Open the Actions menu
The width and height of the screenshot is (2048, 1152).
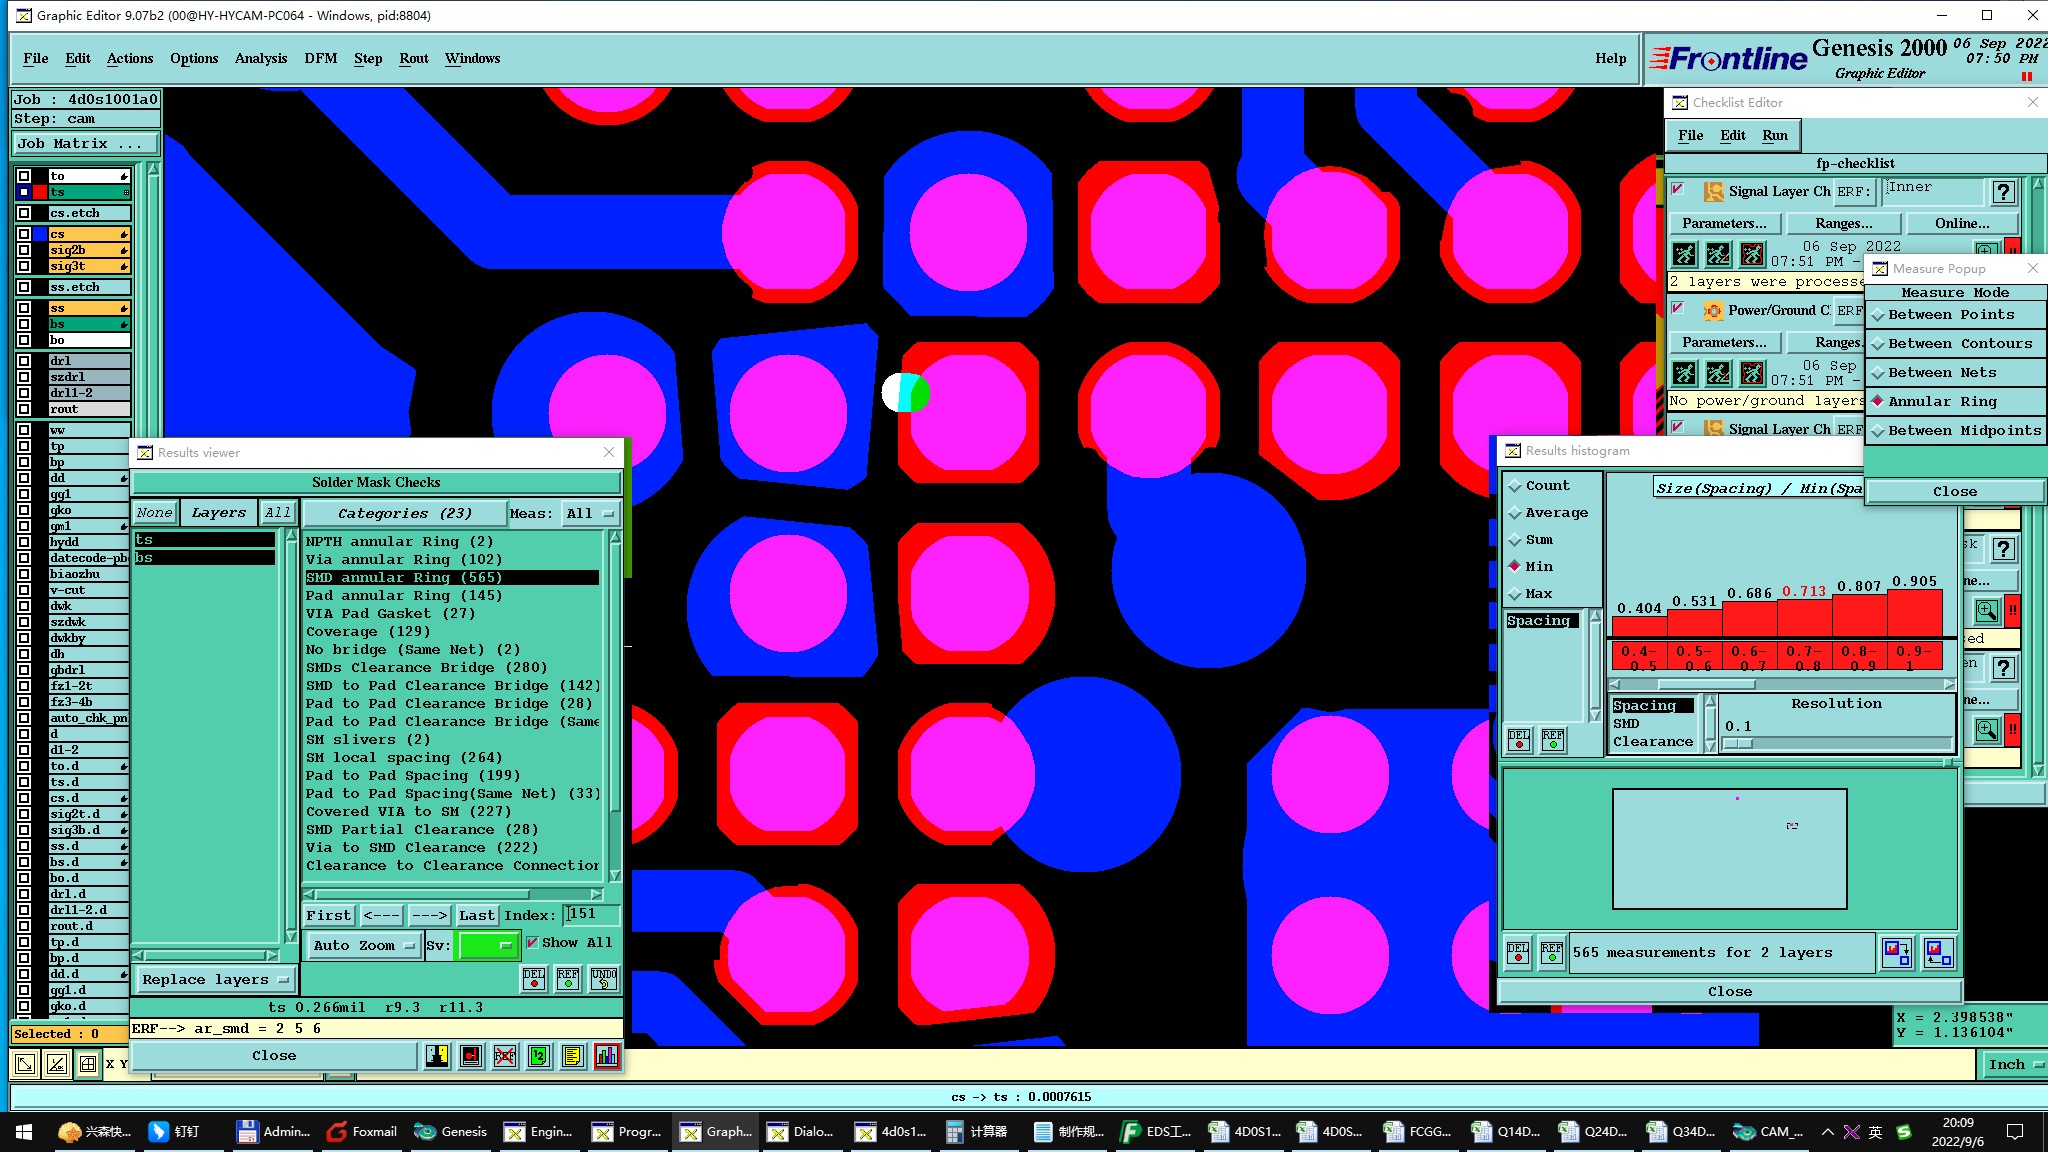tap(130, 58)
